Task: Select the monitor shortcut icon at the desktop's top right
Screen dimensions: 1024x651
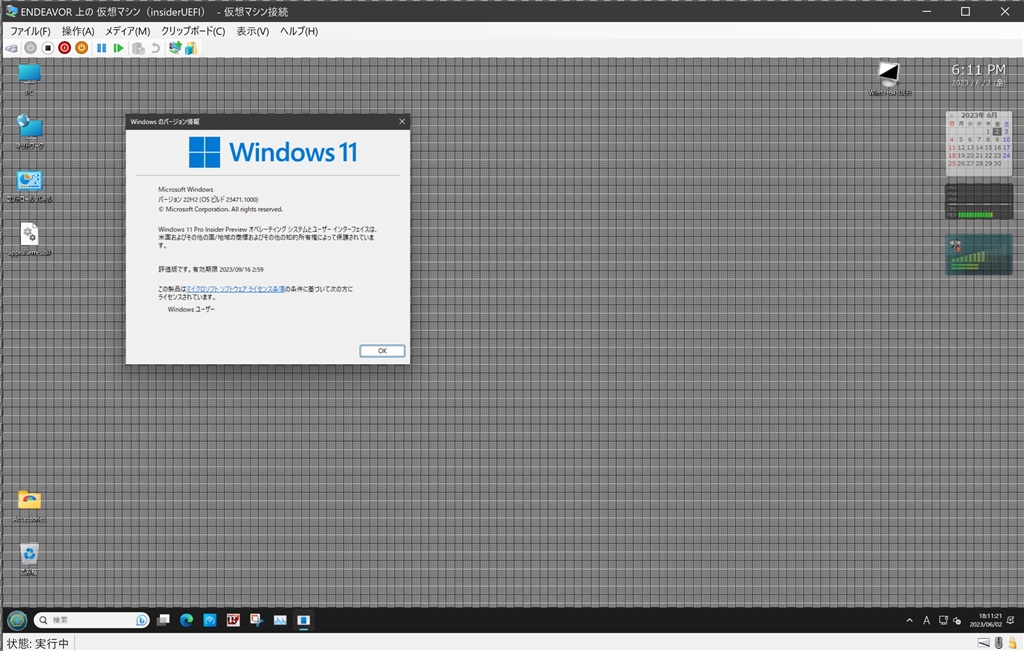Action: coord(889,79)
